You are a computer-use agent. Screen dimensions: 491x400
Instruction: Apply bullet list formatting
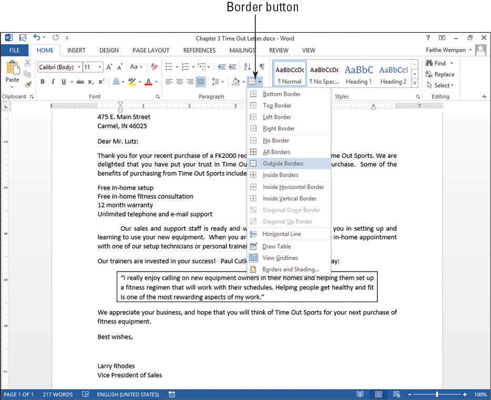tap(169, 67)
